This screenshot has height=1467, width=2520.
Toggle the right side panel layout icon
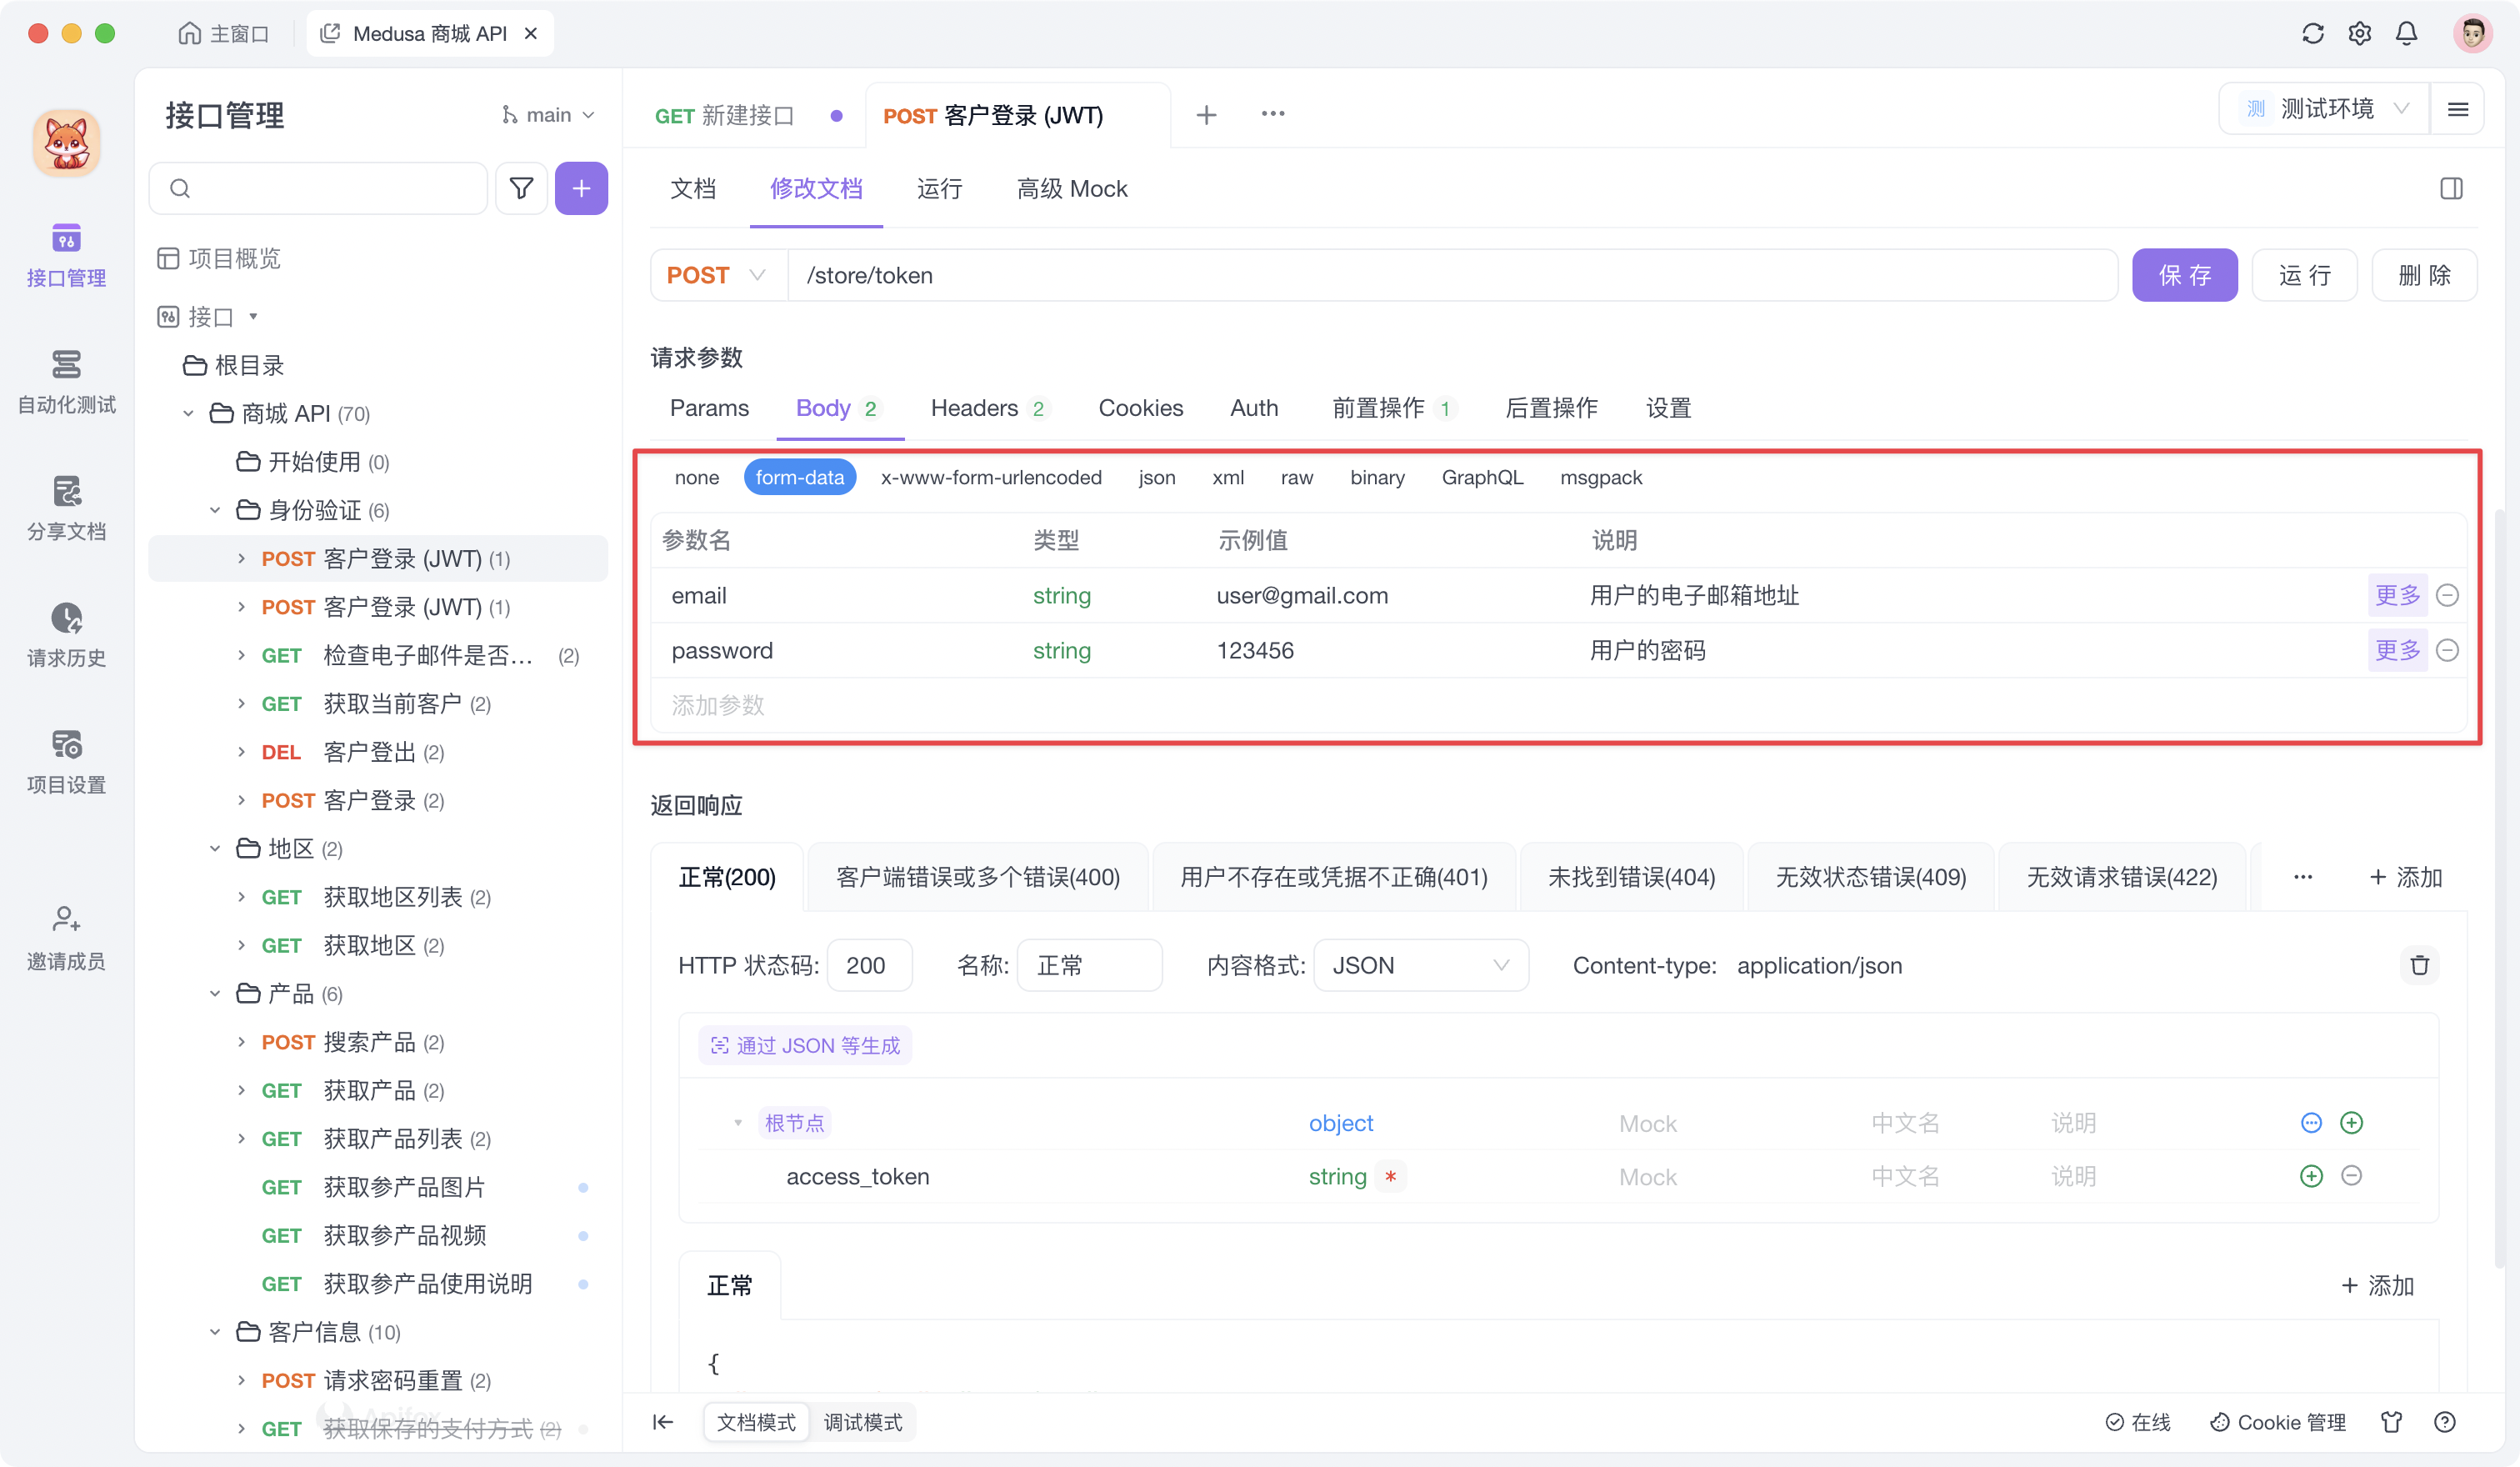(x=2451, y=188)
